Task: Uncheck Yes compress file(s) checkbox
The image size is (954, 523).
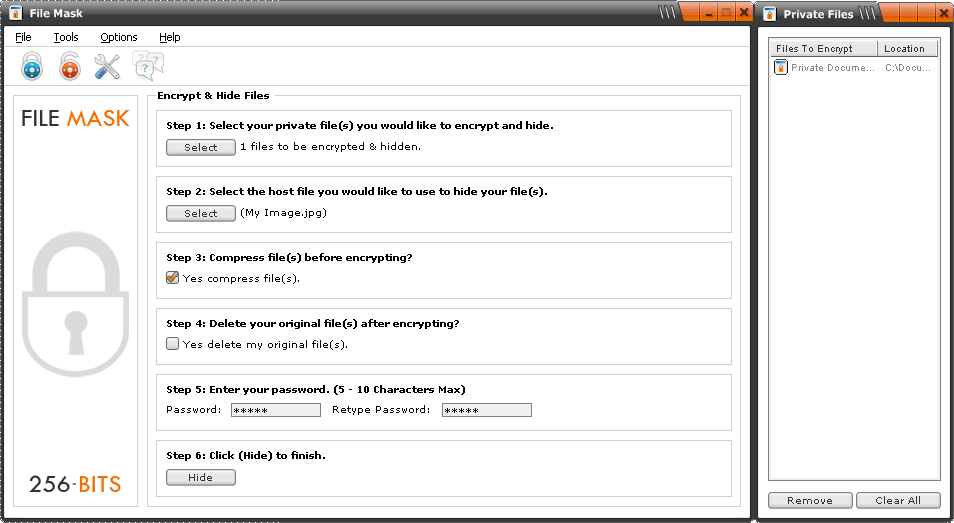Action: coord(172,277)
